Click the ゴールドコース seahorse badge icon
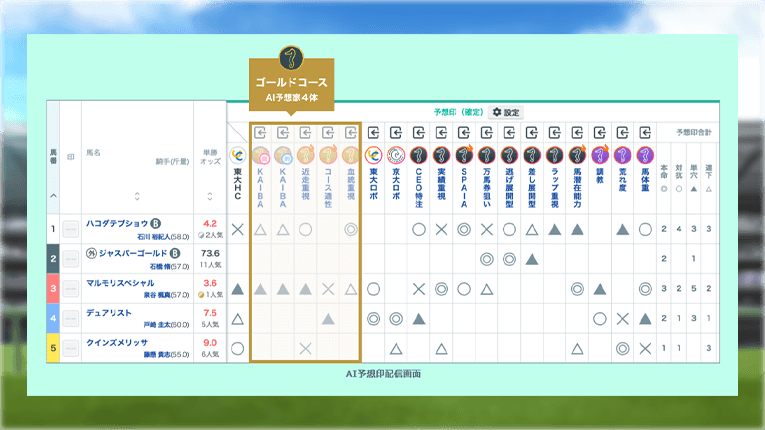The width and height of the screenshot is (765, 430). pyautogui.click(x=291, y=58)
